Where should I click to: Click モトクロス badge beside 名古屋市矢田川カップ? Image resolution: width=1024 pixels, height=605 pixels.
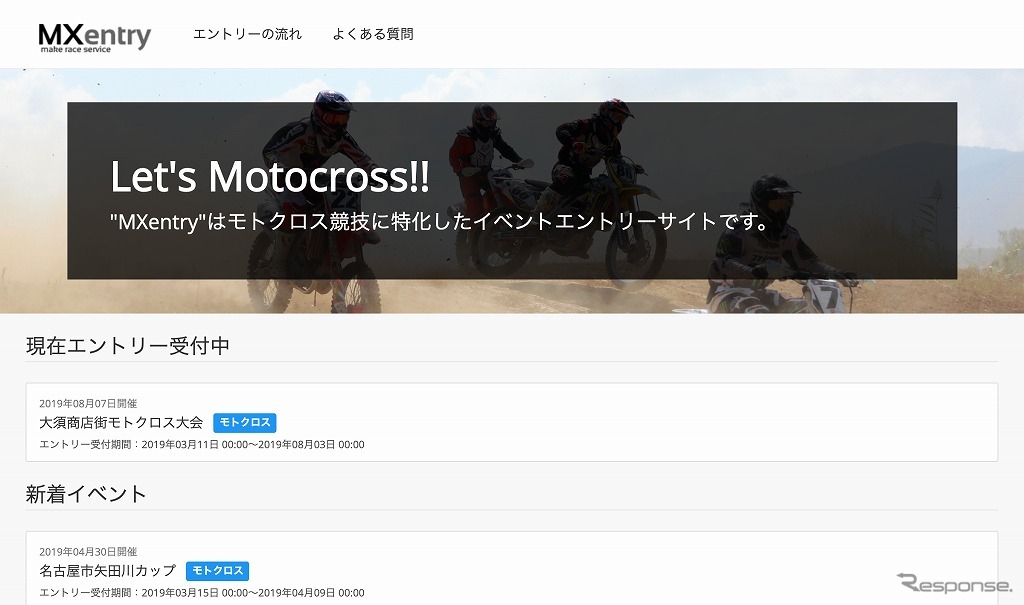[x=217, y=571]
